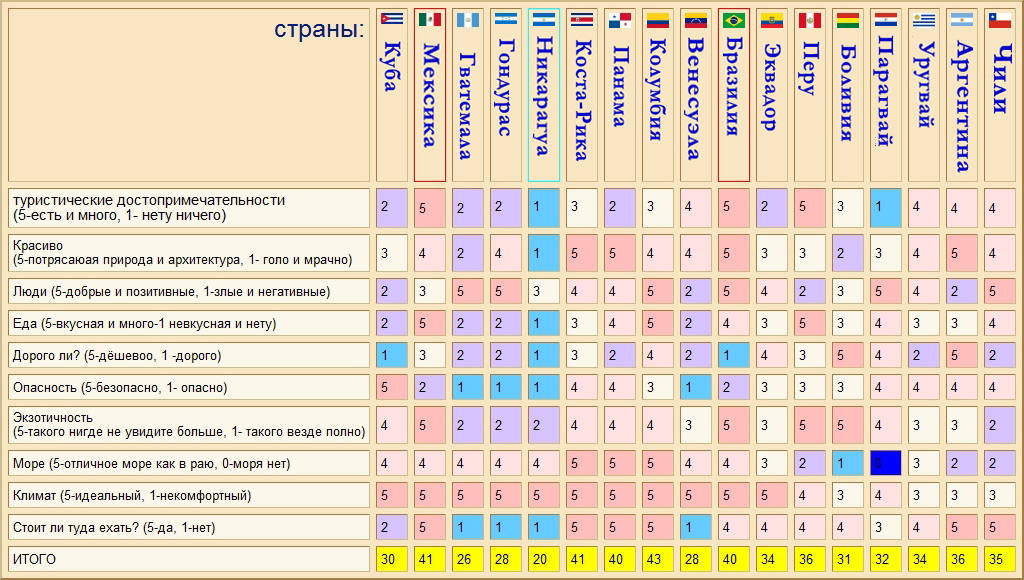
Task: Click Guatemala's total cell showing 26
Action: coord(468,559)
